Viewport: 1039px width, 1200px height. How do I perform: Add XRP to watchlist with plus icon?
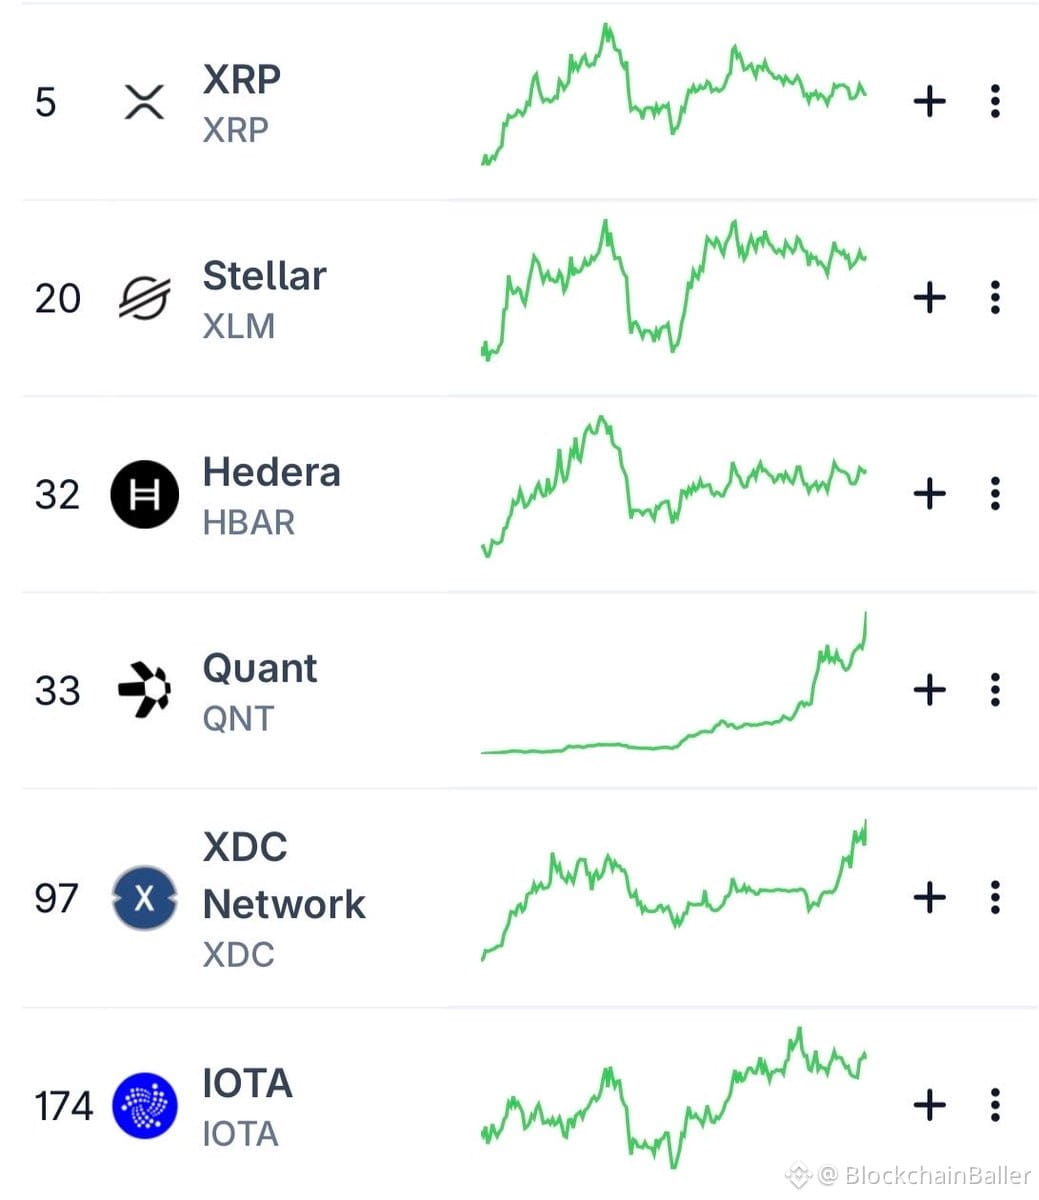point(930,101)
